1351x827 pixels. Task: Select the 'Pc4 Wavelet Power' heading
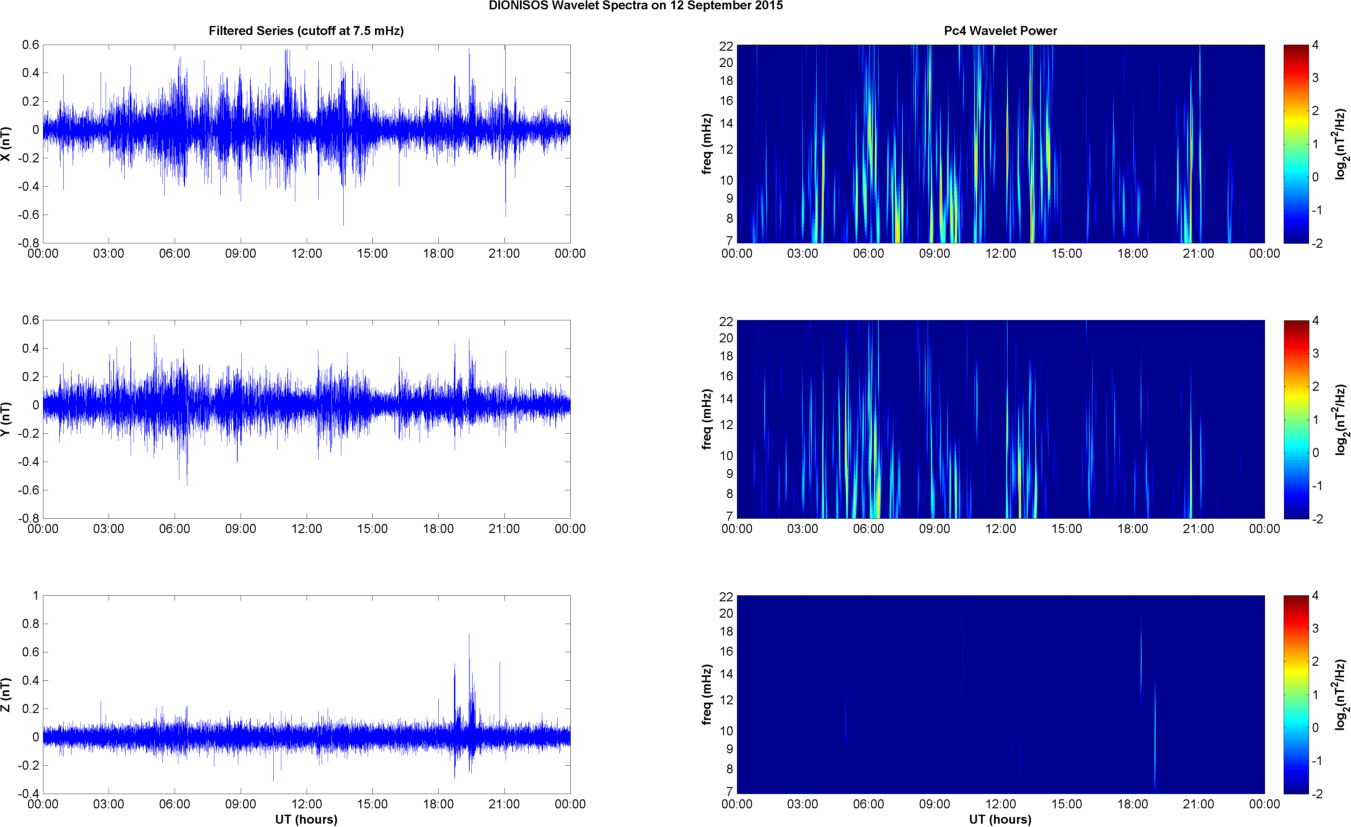pyautogui.click(x=1001, y=31)
